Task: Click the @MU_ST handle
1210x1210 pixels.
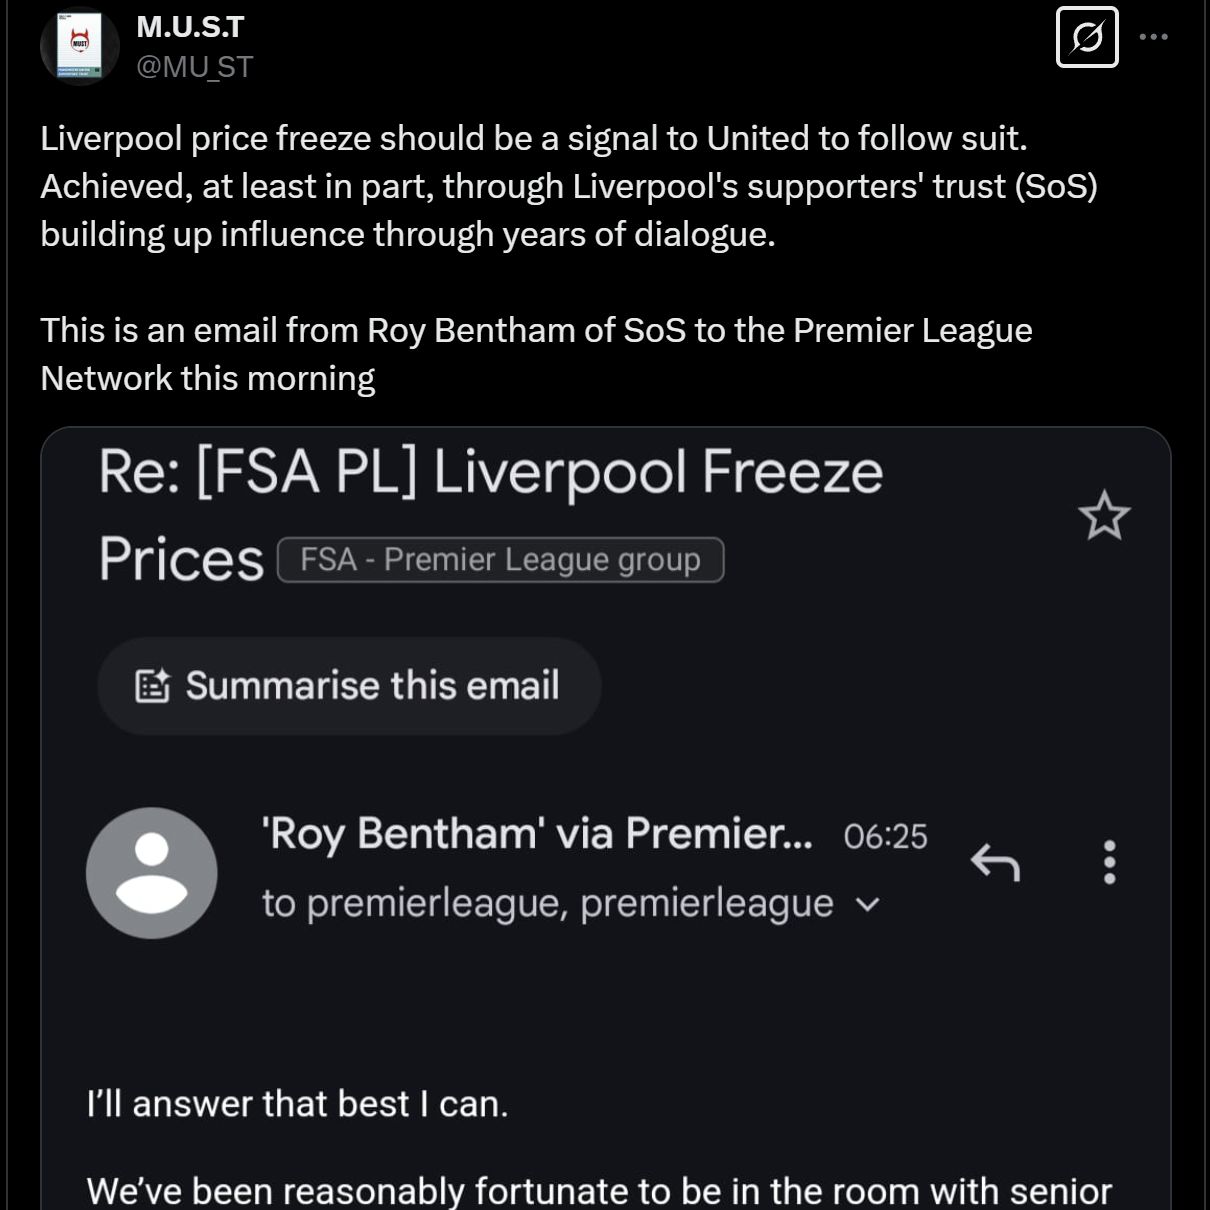Action: point(194,66)
